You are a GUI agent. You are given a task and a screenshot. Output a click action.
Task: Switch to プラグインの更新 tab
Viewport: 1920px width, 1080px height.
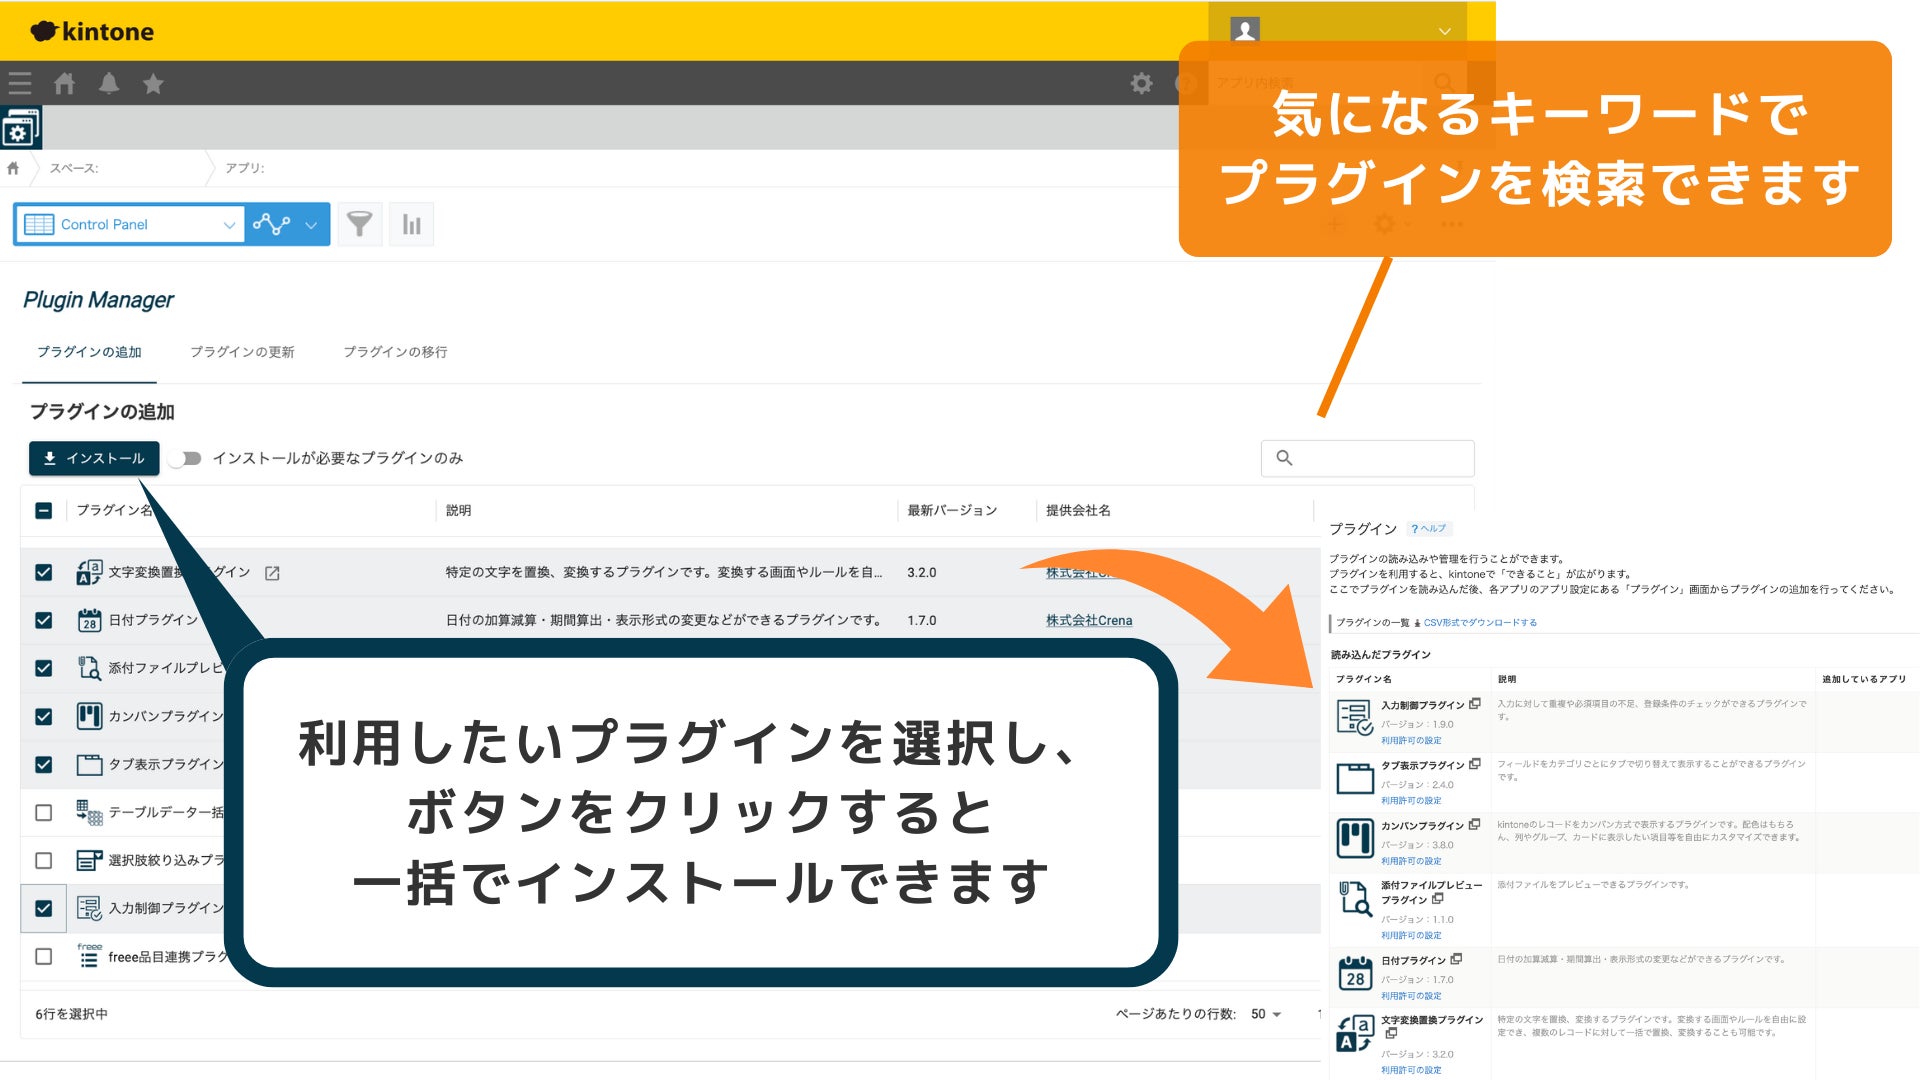click(242, 352)
